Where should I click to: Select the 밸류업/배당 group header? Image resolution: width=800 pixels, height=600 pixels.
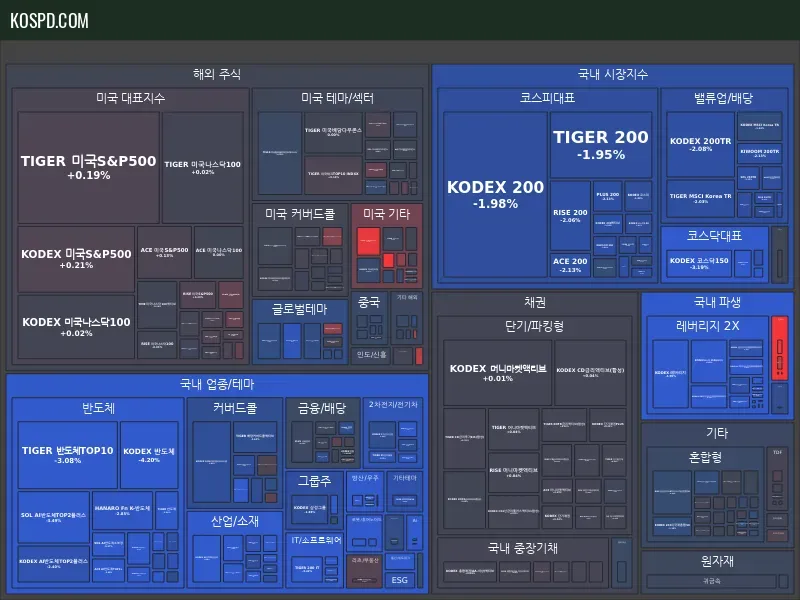click(x=723, y=97)
